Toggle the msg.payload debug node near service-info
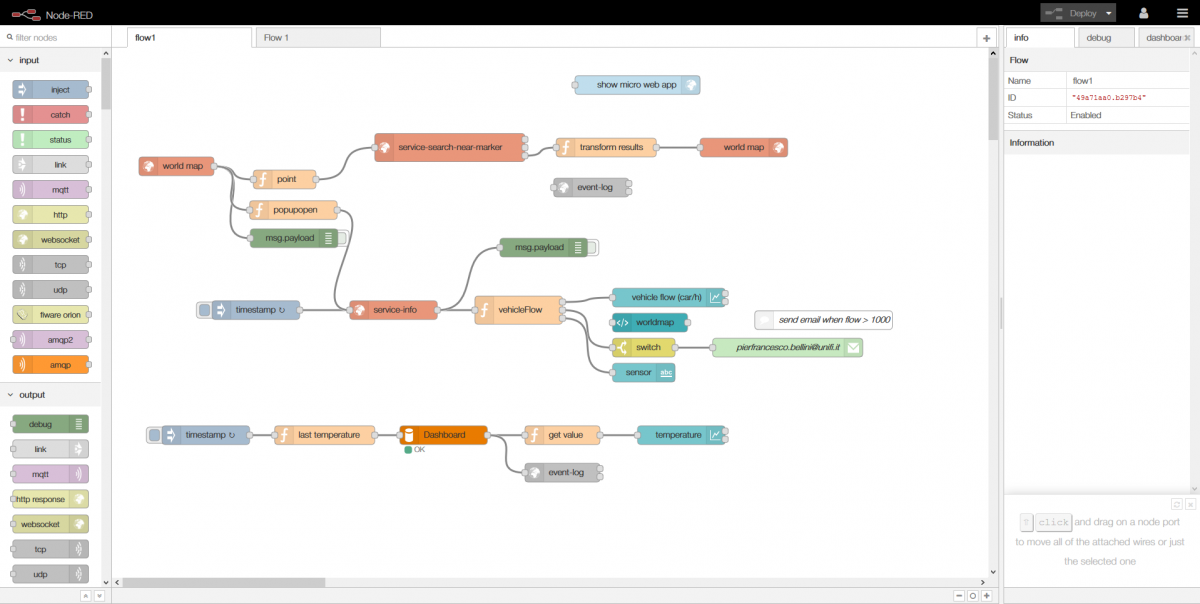This screenshot has height=604, width=1200. (593, 247)
